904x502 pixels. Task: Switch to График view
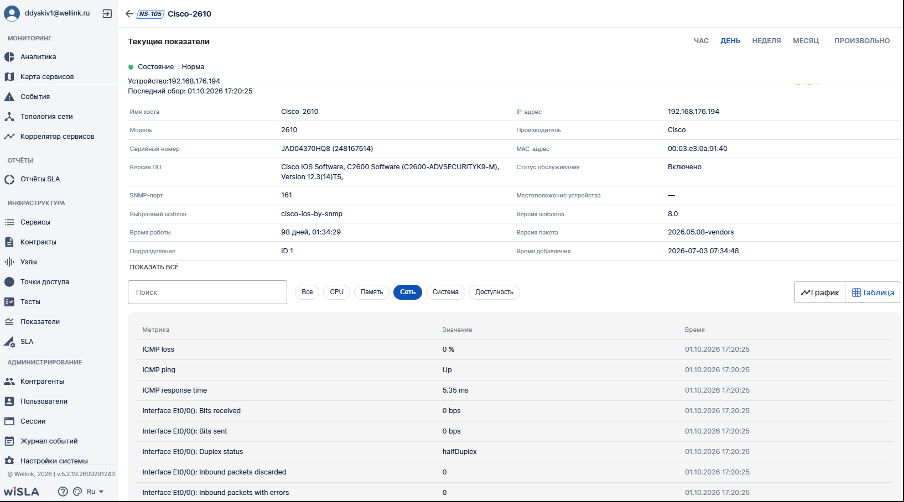(x=820, y=292)
